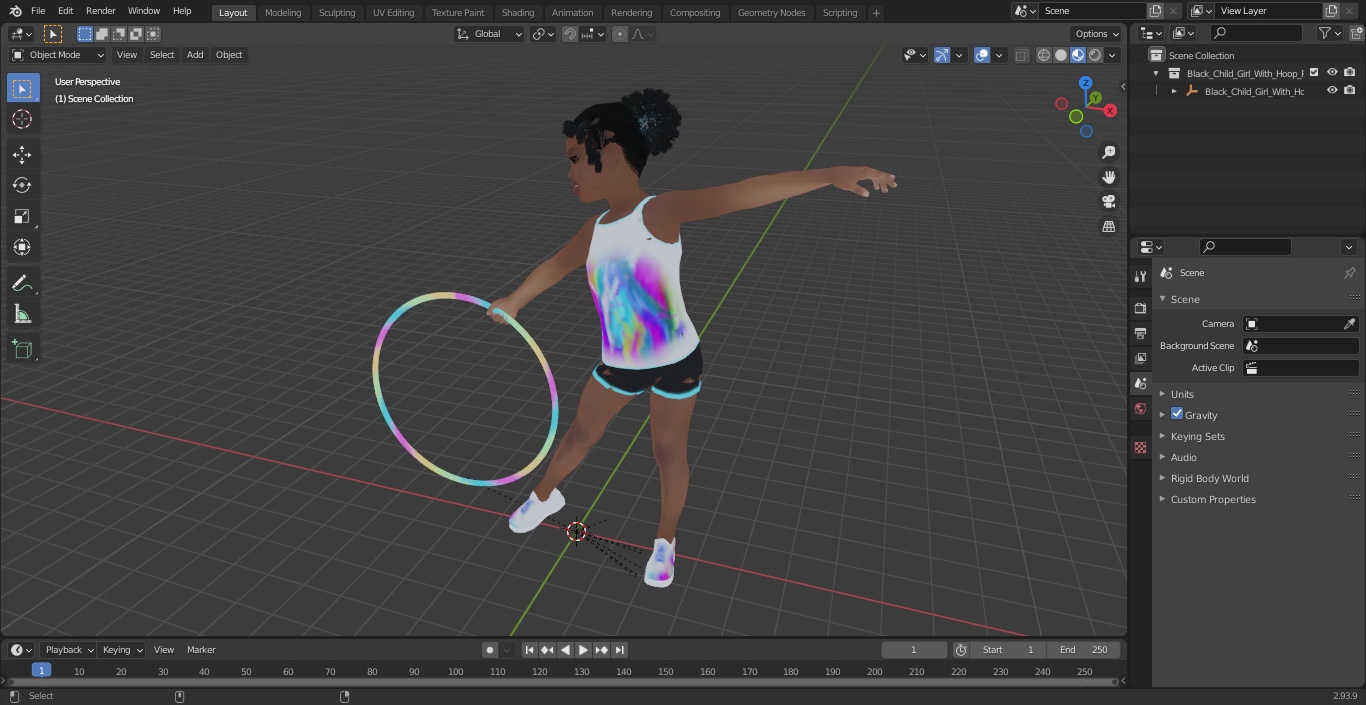
Task: Toggle snapping magnet icon in the header
Action: [x=570, y=34]
